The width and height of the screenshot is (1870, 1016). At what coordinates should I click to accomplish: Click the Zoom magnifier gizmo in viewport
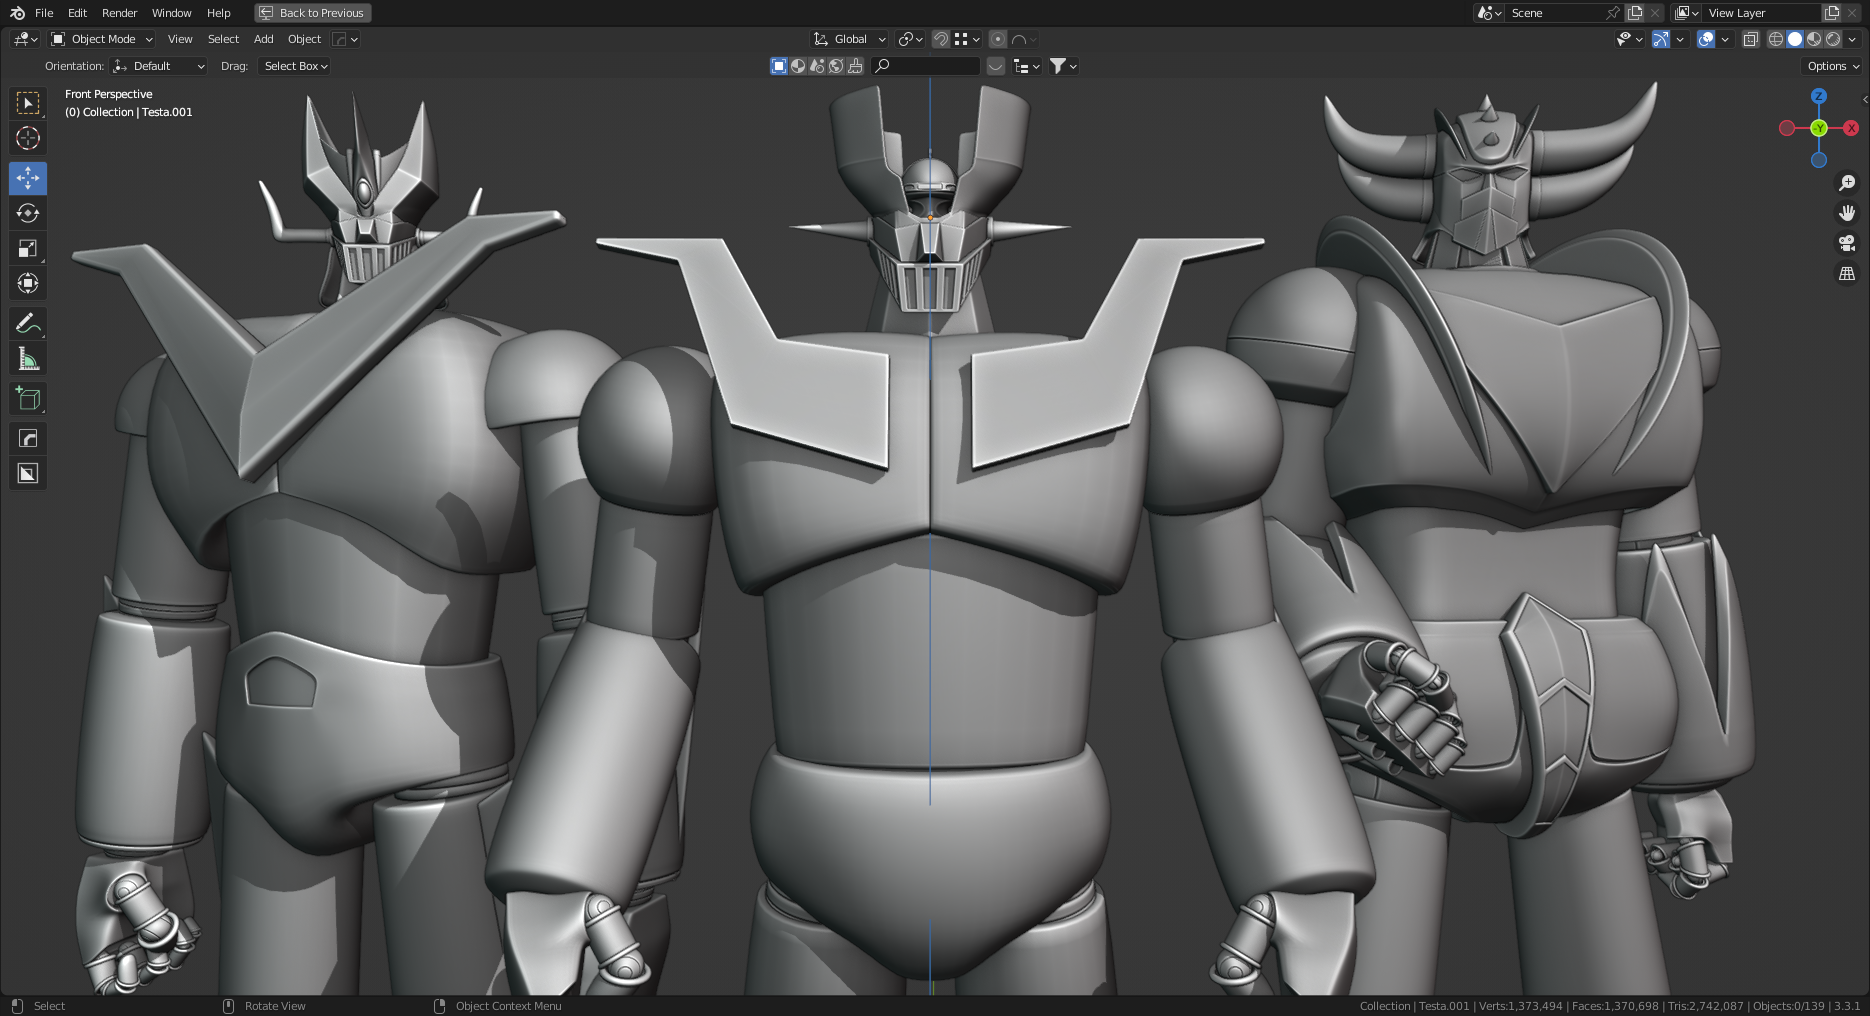pos(1847,183)
